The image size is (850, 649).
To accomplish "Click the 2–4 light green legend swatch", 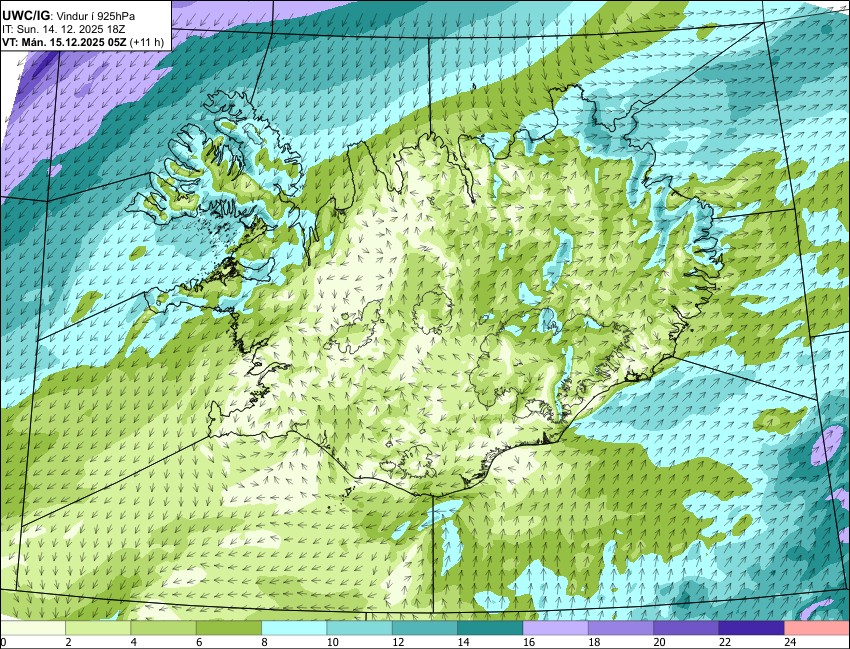I will (x=98, y=628).
